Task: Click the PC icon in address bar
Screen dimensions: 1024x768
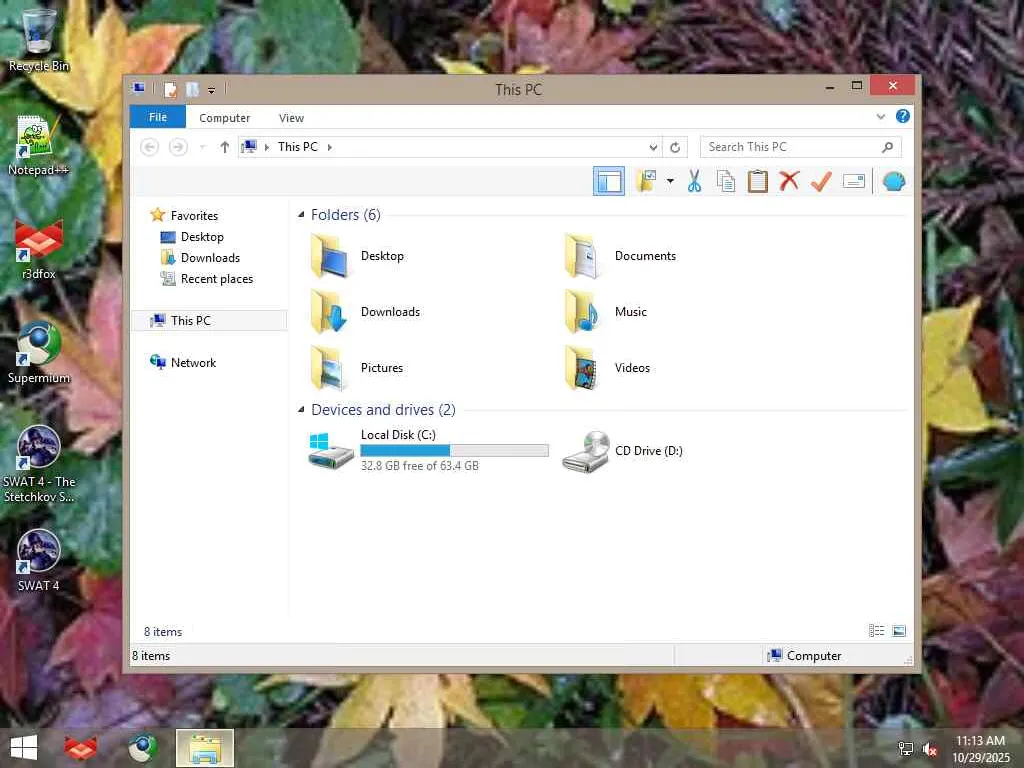Action: pos(249,146)
